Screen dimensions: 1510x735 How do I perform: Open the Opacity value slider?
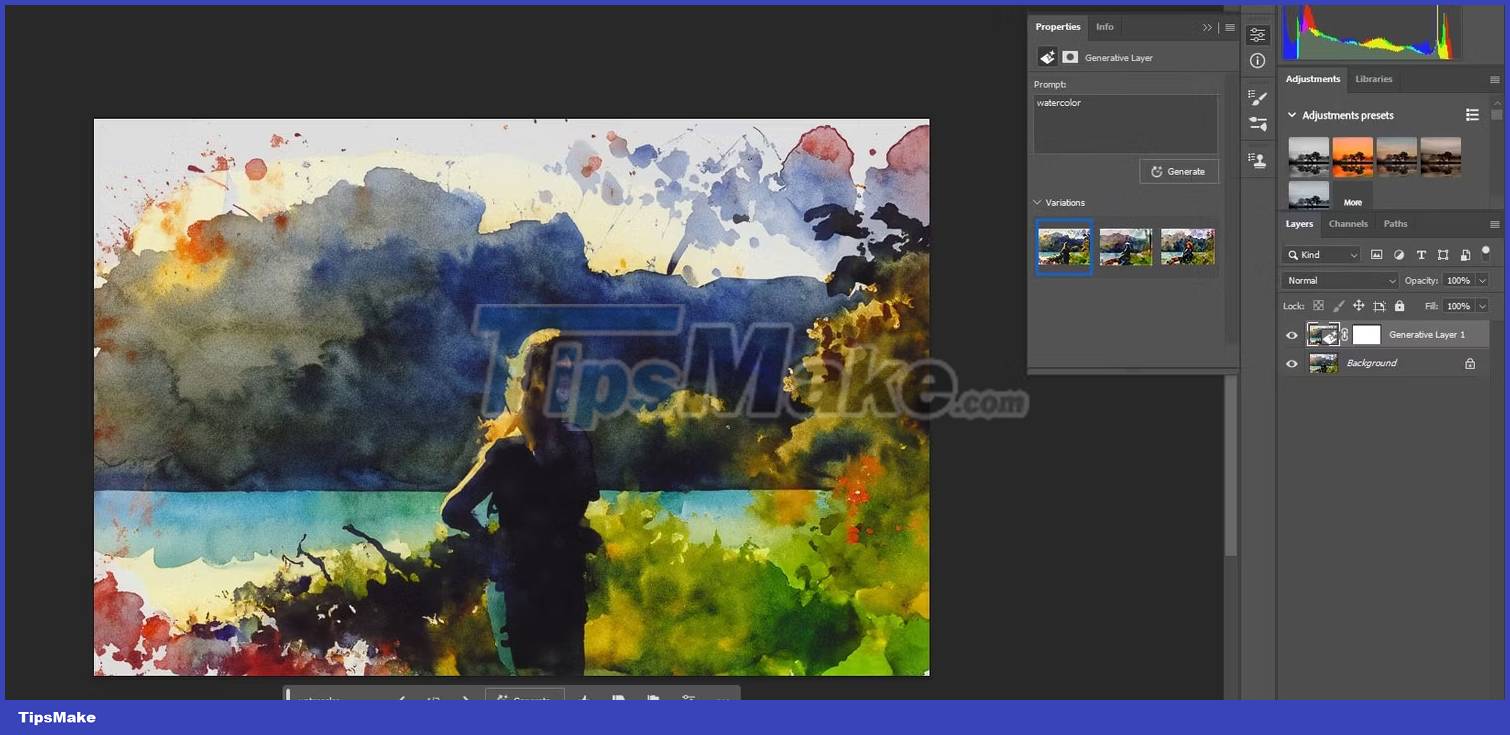click(x=1484, y=280)
